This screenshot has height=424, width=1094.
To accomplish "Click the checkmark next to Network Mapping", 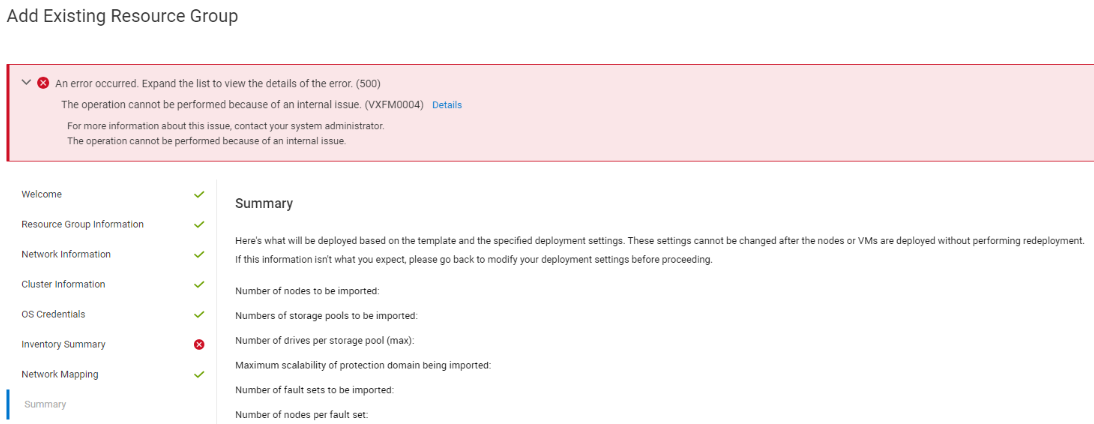I will click(199, 374).
